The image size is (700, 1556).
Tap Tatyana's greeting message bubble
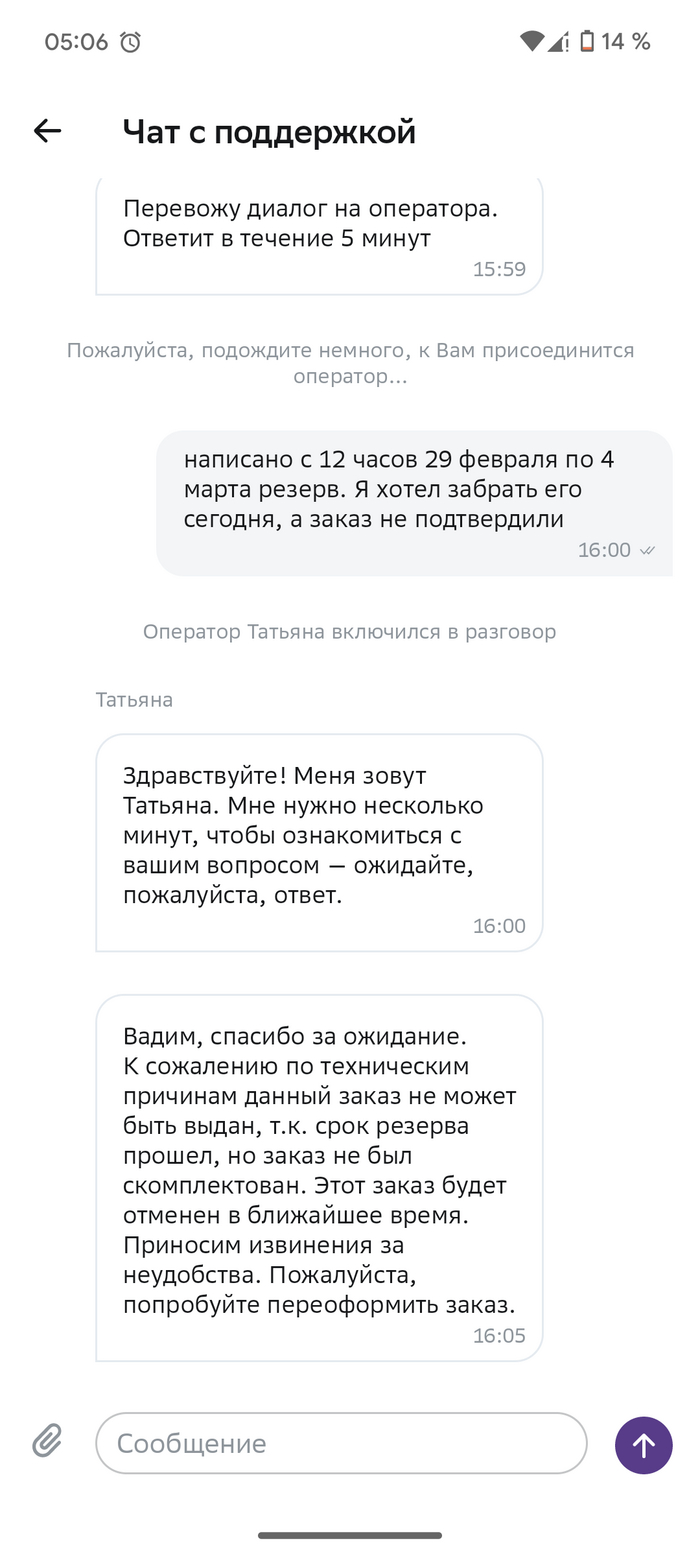[x=318, y=841]
